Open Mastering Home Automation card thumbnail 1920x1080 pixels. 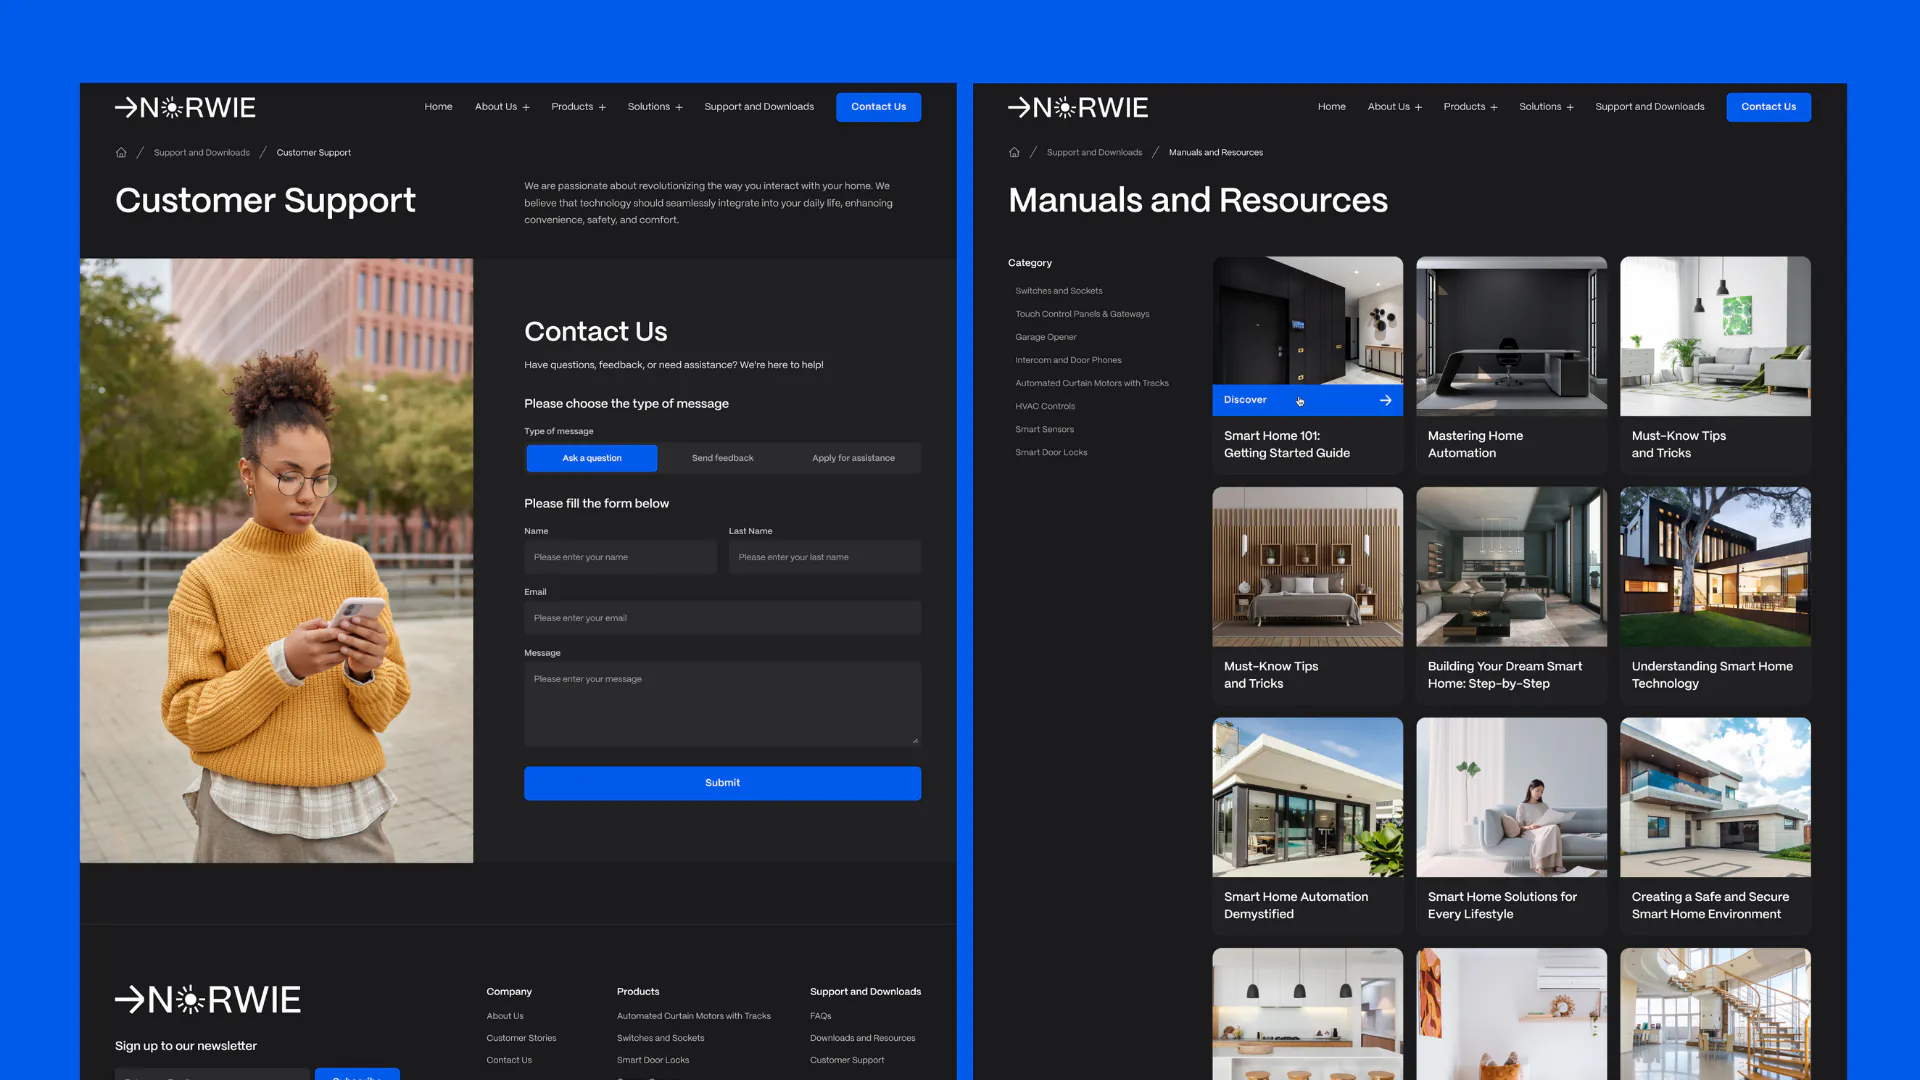click(x=1511, y=336)
